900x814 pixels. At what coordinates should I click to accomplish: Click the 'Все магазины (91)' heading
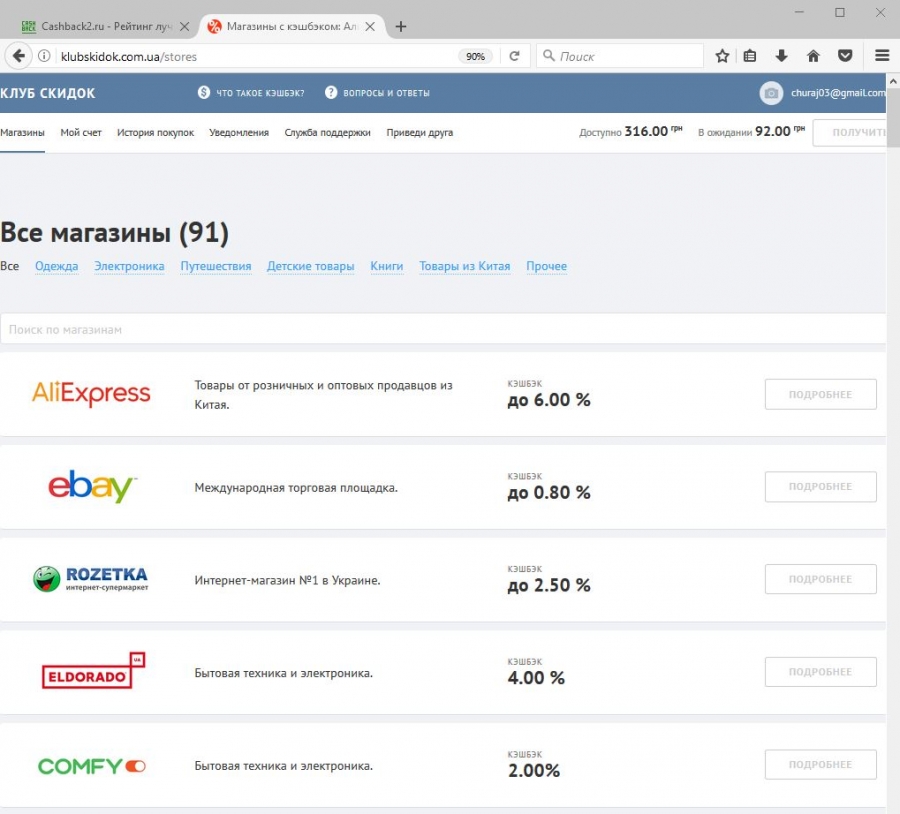click(115, 232)
